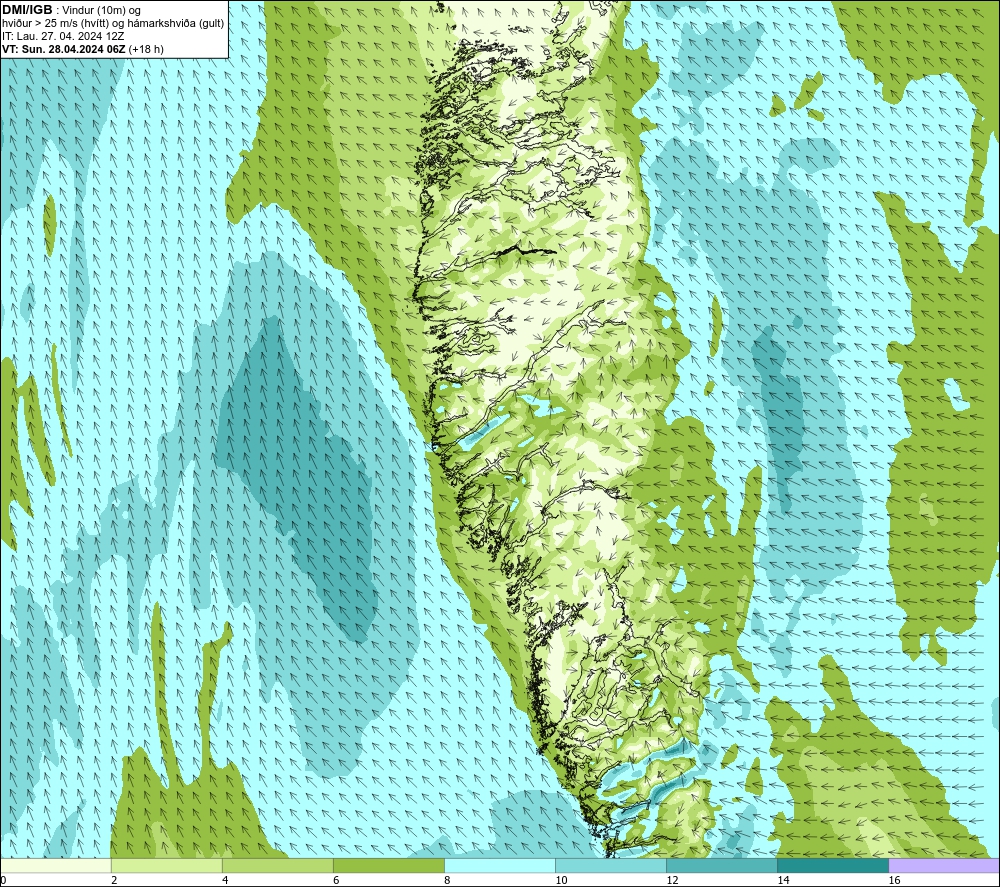1000x887 pixels.
Task: Click the pale yellow 0–2 m/s legend swatch
Action: tap(55, 866)
